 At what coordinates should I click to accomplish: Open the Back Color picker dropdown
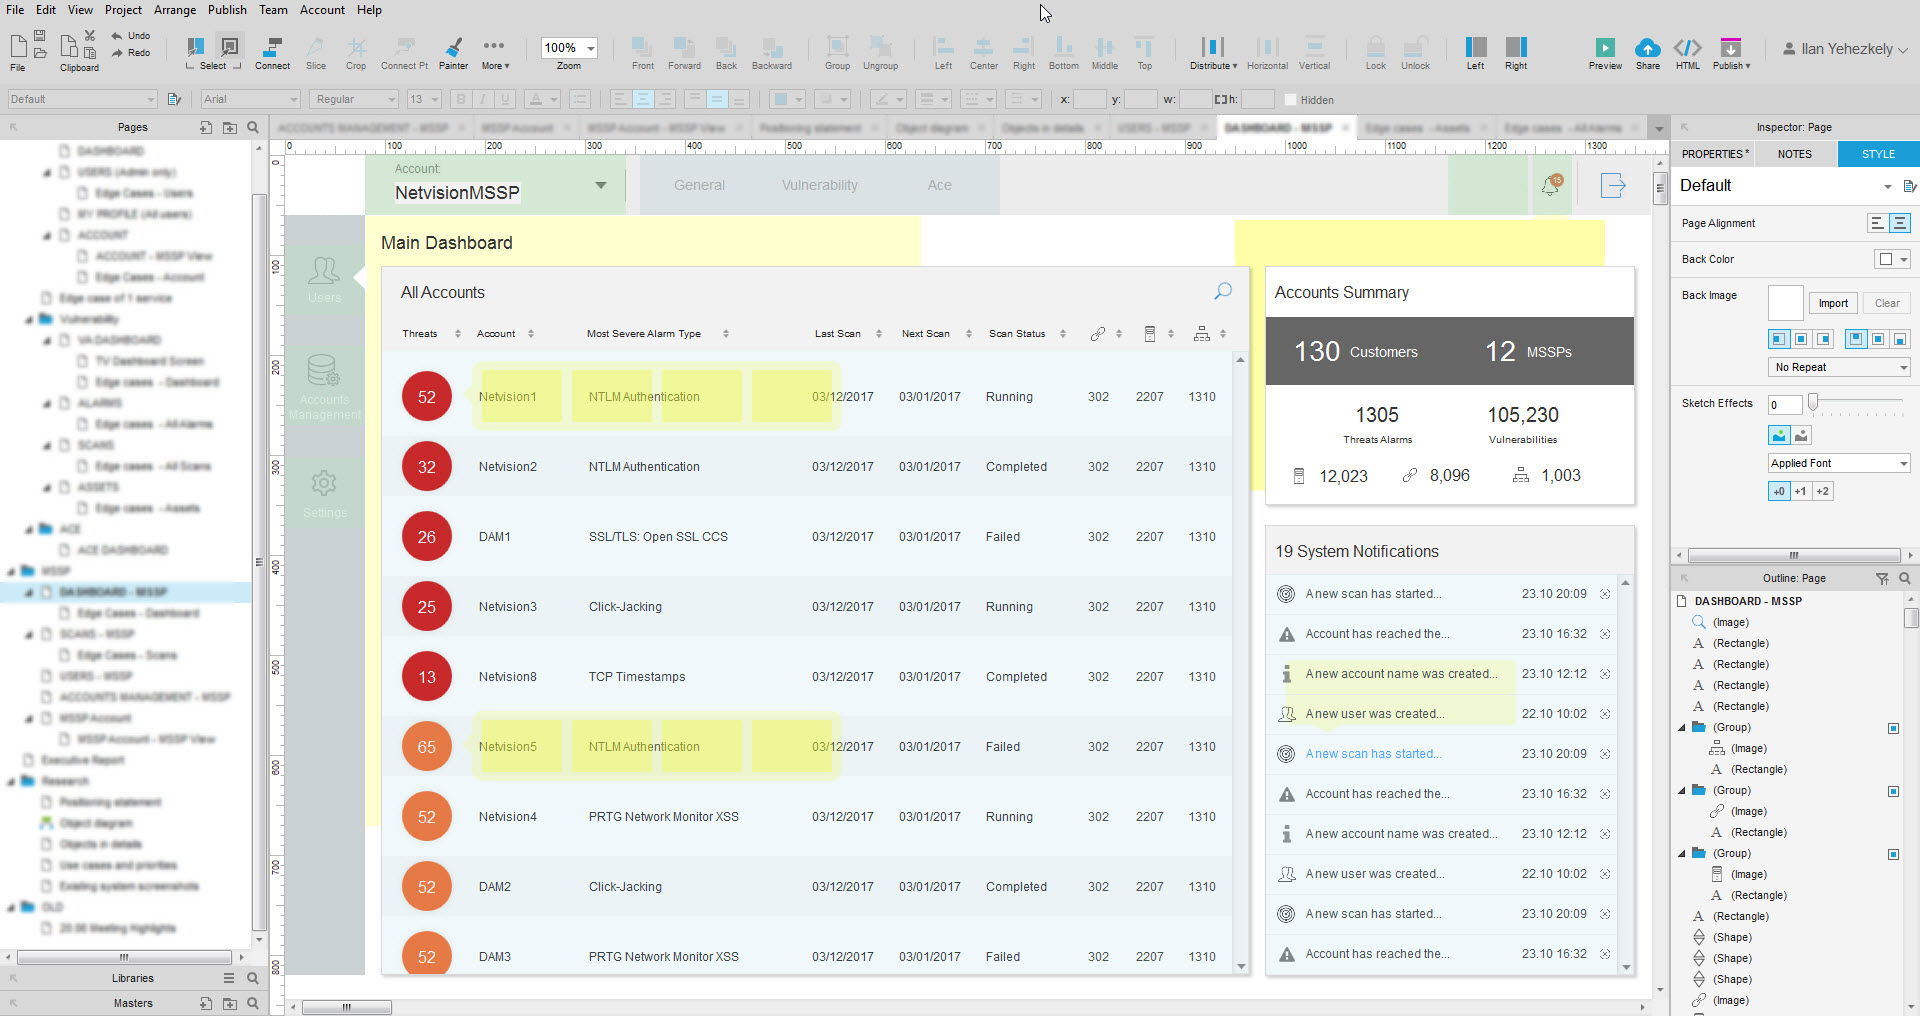[1892, 259]
